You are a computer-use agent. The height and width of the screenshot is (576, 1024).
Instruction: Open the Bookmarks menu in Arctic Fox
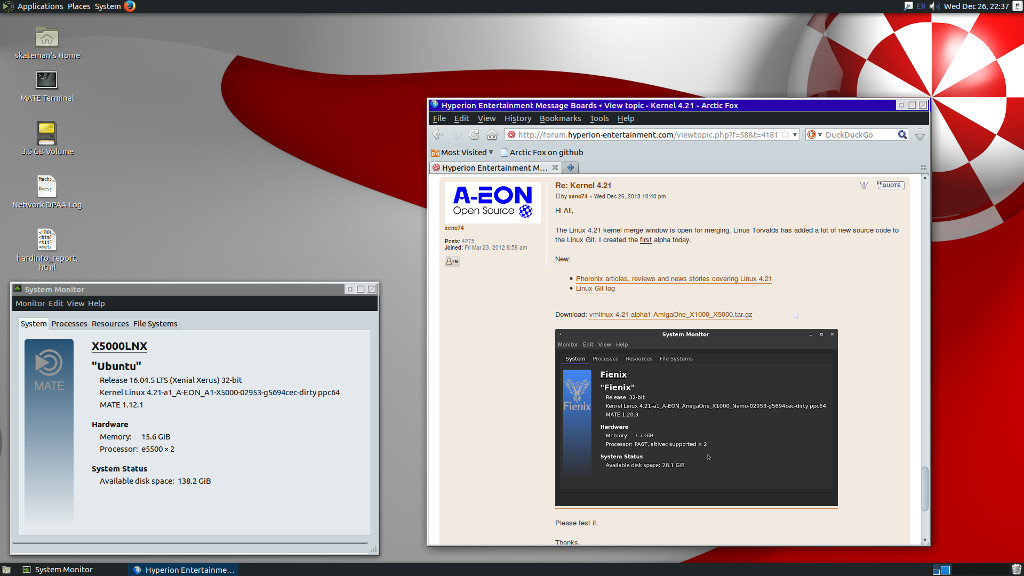coord(560,118)
